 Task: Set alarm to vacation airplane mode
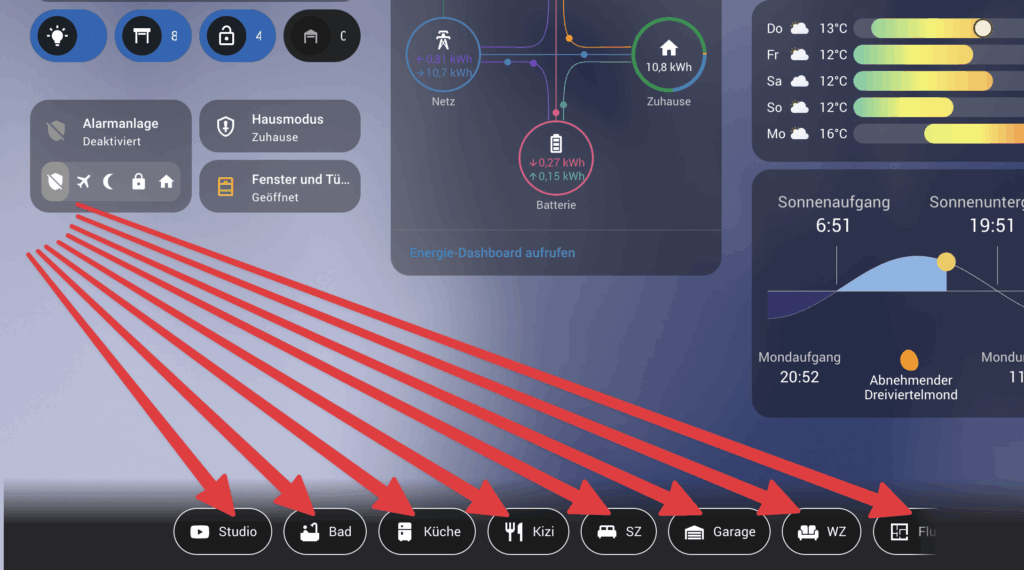(x=83, y=181)
